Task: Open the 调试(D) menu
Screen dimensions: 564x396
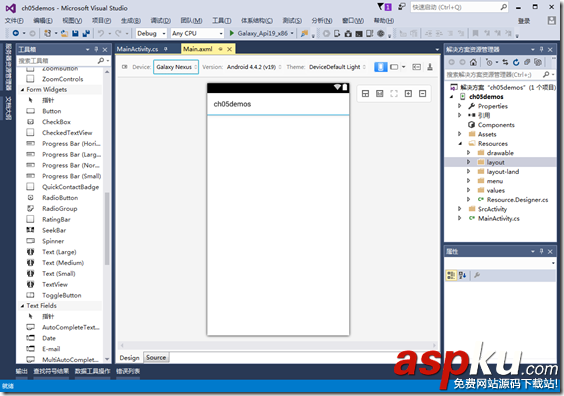Action: (160, 21)
